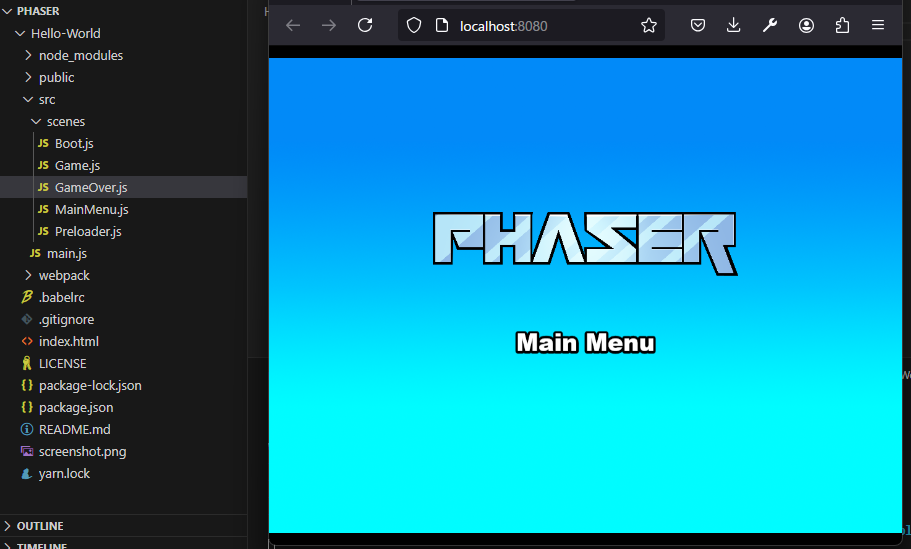Open the wrench developer tools icon
The image size is (911, 549).
[770, 26]
